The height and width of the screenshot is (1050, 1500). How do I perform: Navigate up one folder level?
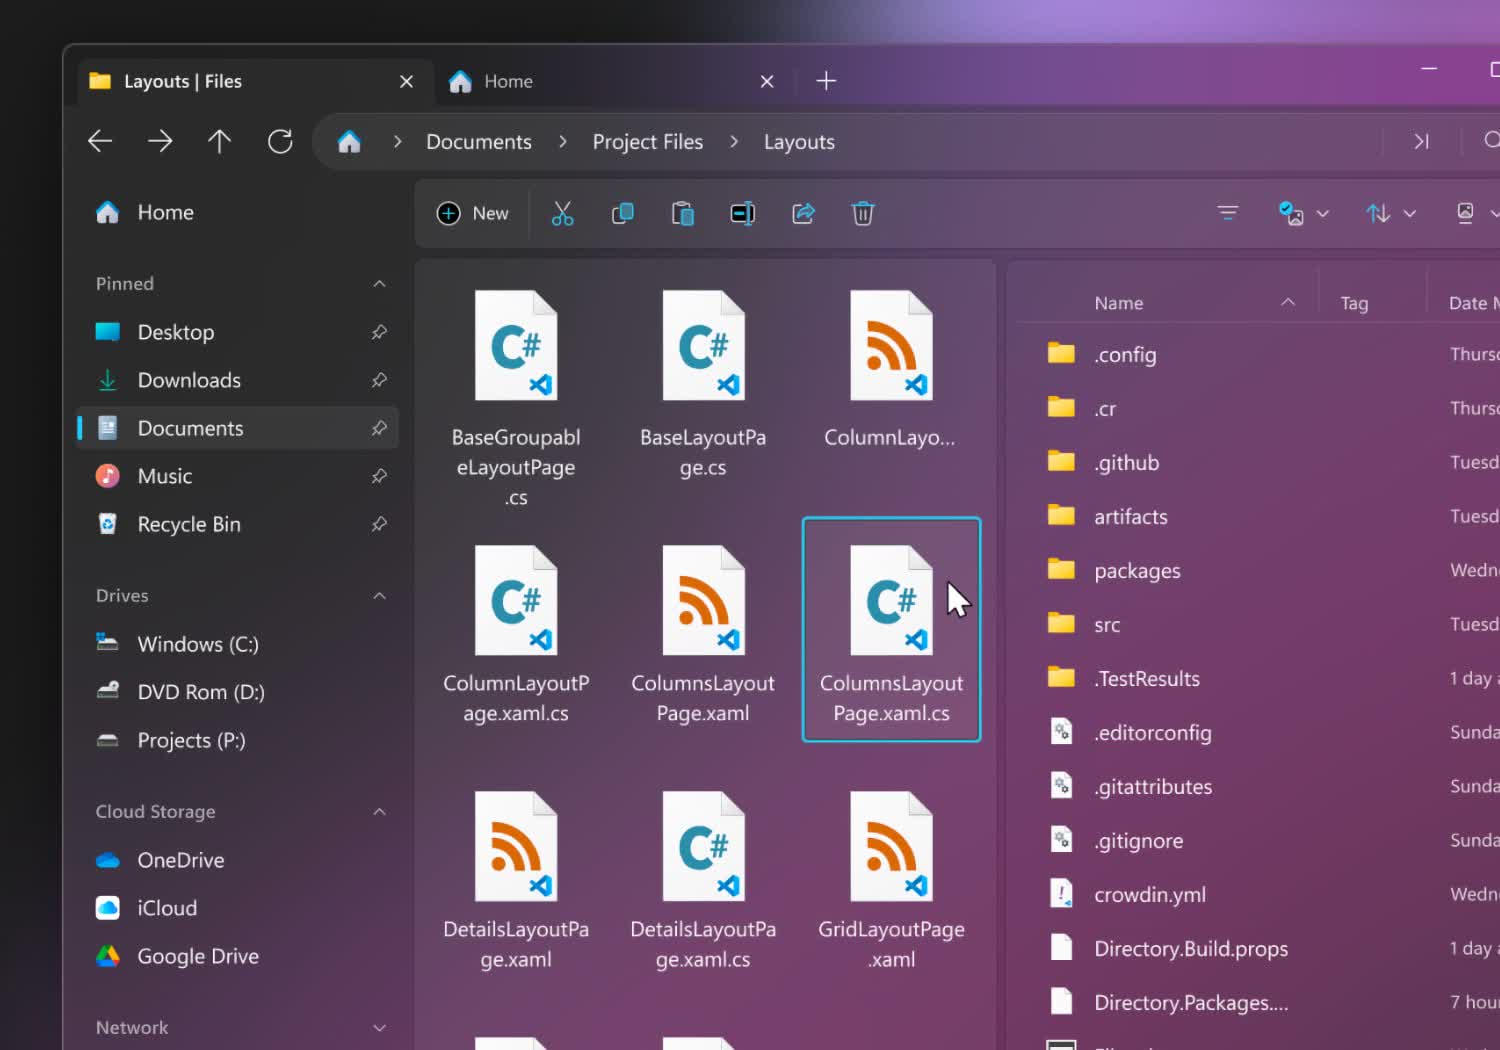click(x=219, y=141)
